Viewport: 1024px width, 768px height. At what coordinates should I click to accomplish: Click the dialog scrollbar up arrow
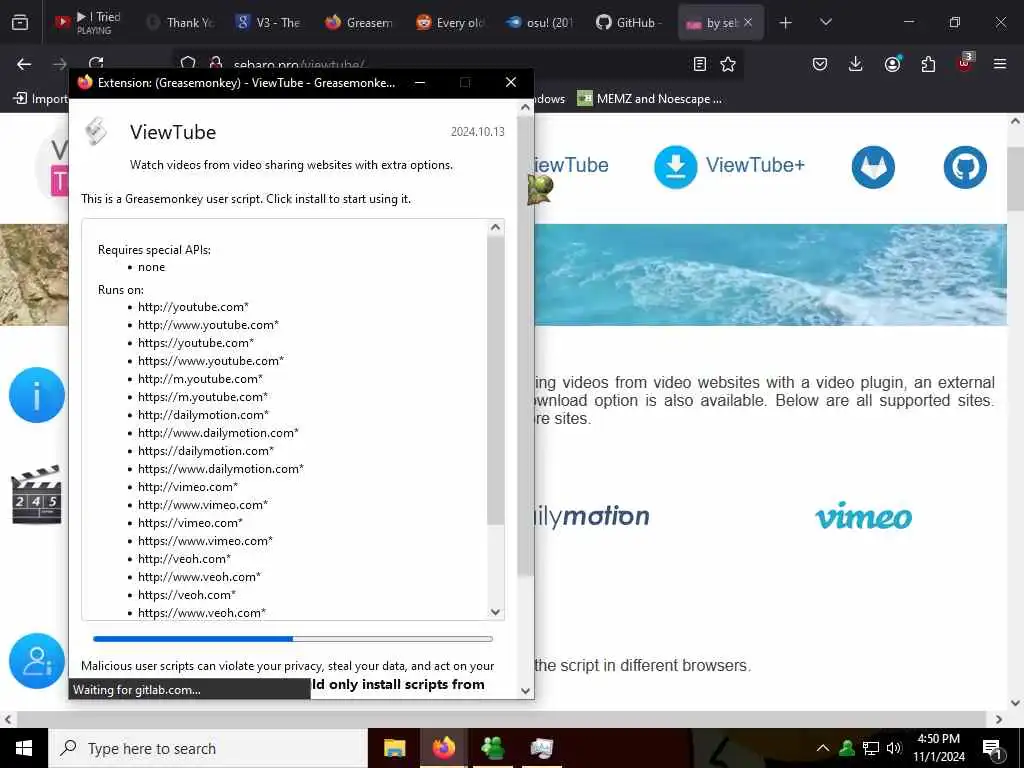click(526, 107)
